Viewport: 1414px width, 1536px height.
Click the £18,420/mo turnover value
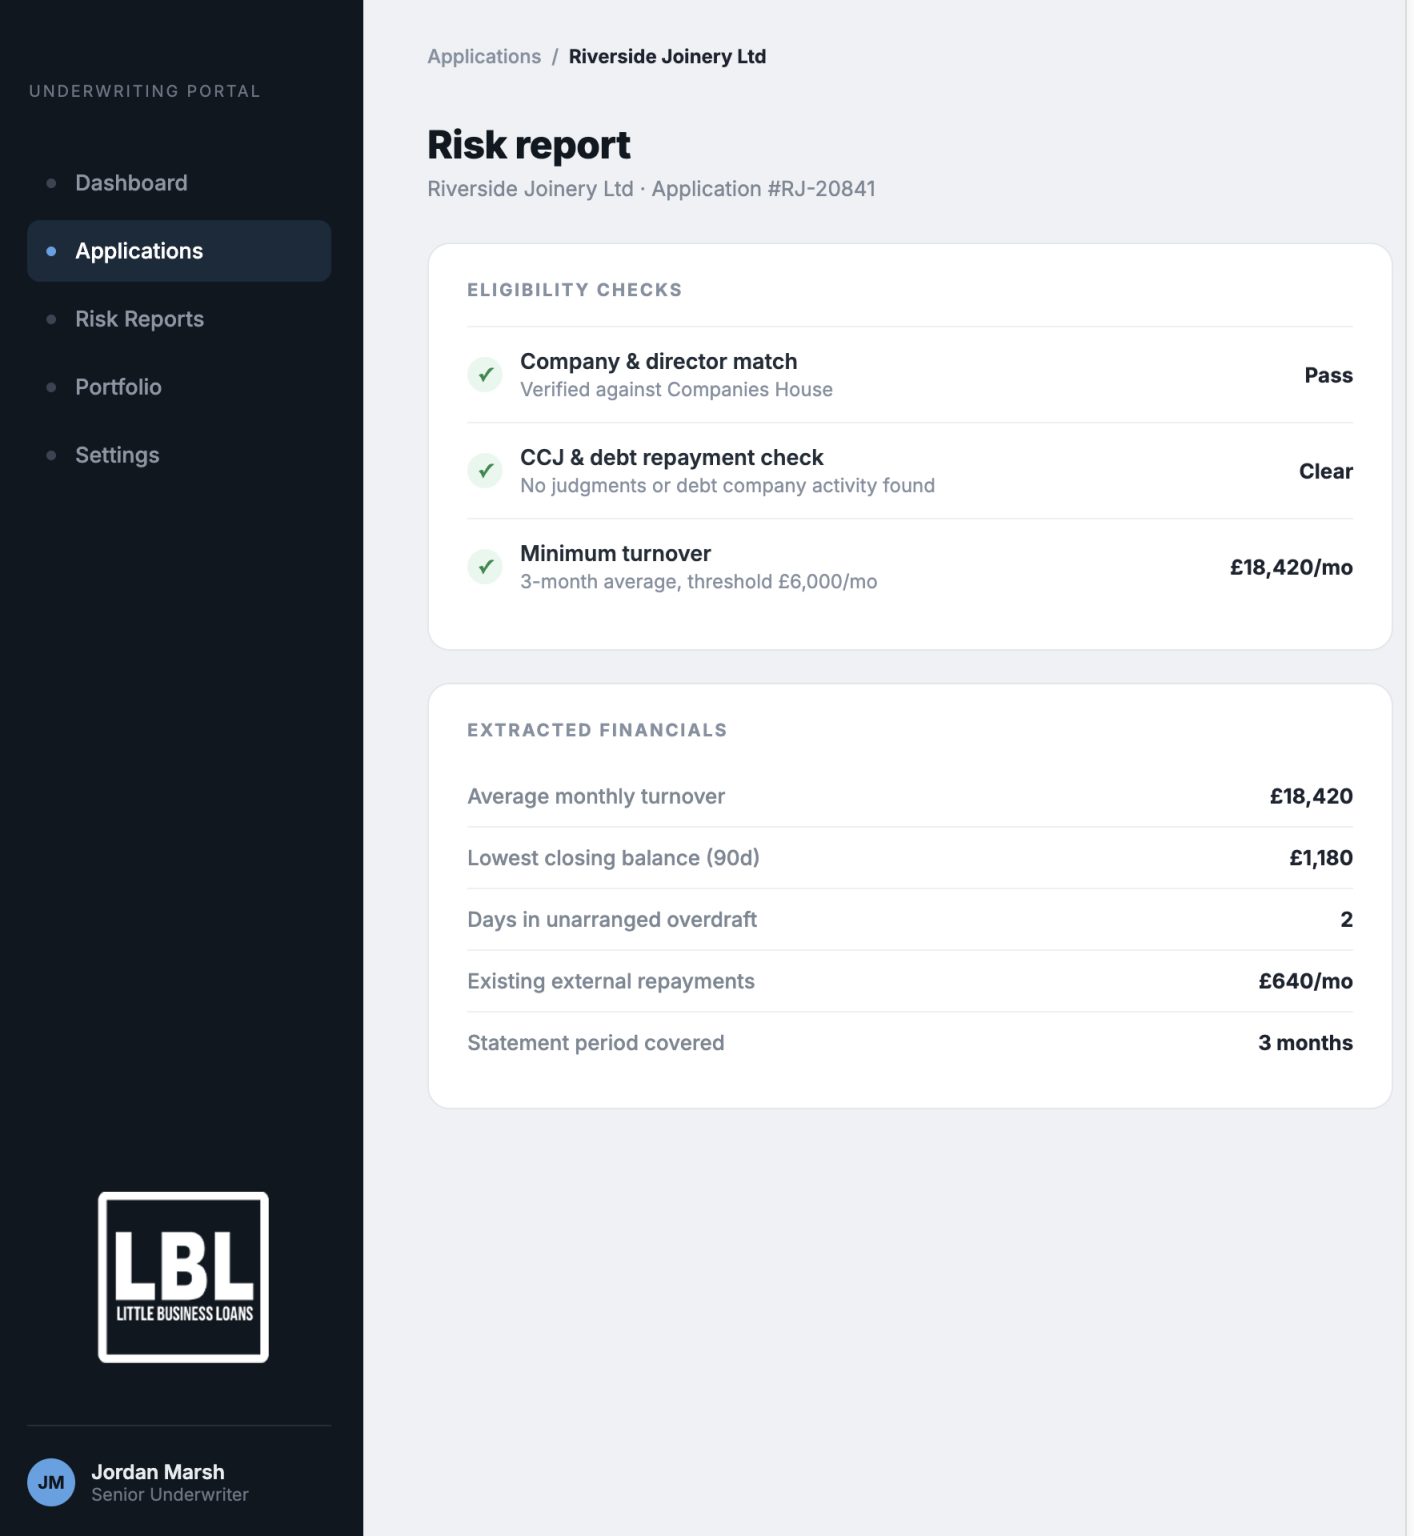pos(1291,567)
